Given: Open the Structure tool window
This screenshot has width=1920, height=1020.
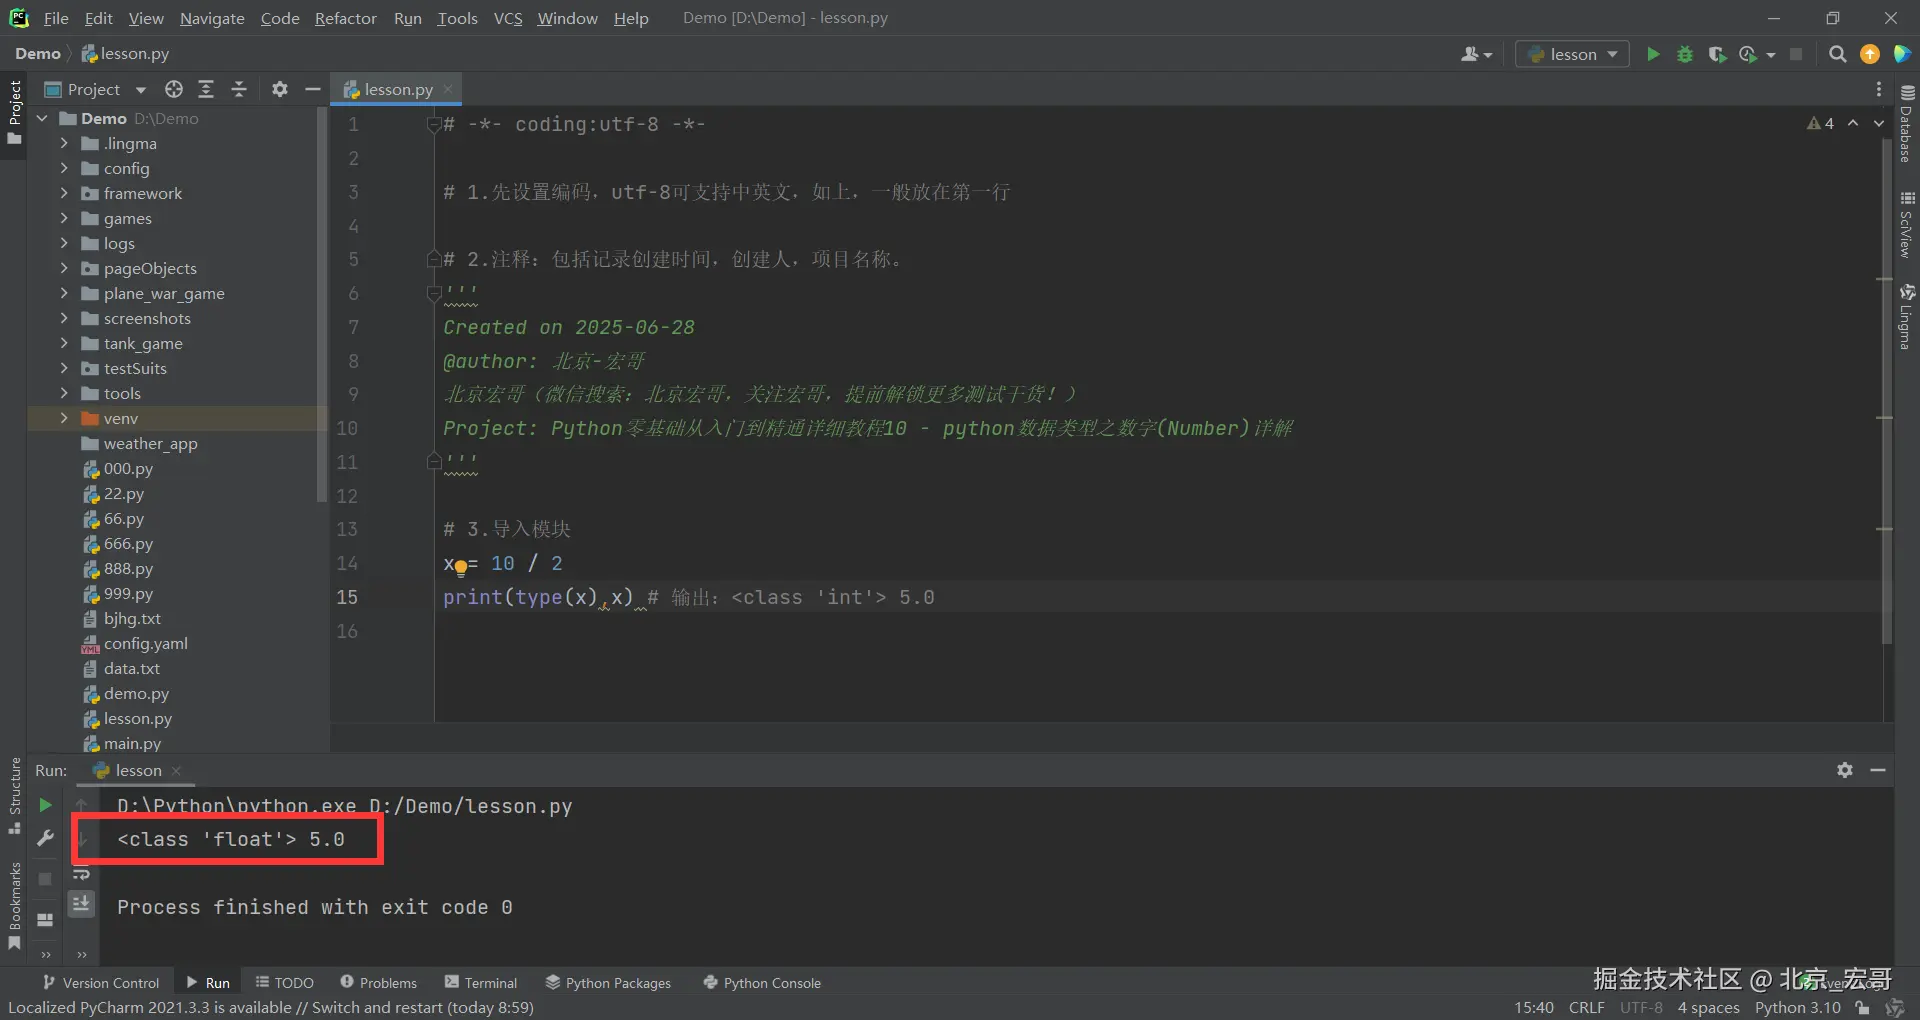Looking at the screenshot, I should [15, 795].
